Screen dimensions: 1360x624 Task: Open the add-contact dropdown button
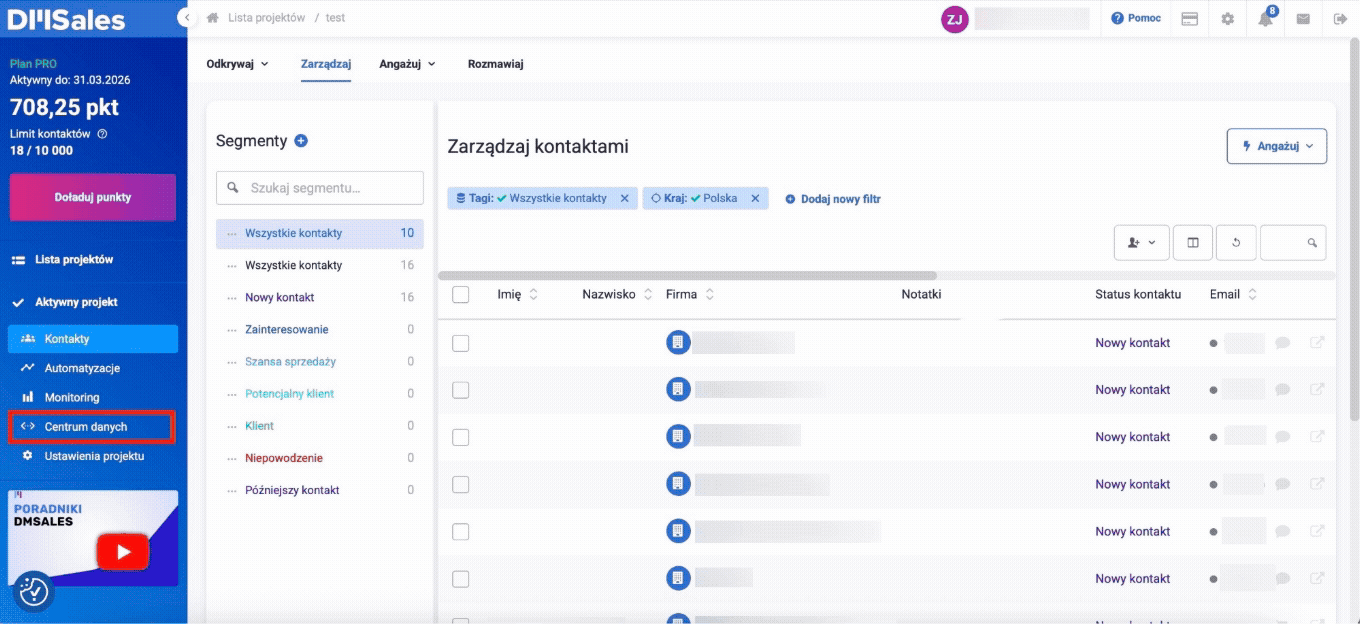tap(1141, 243)
